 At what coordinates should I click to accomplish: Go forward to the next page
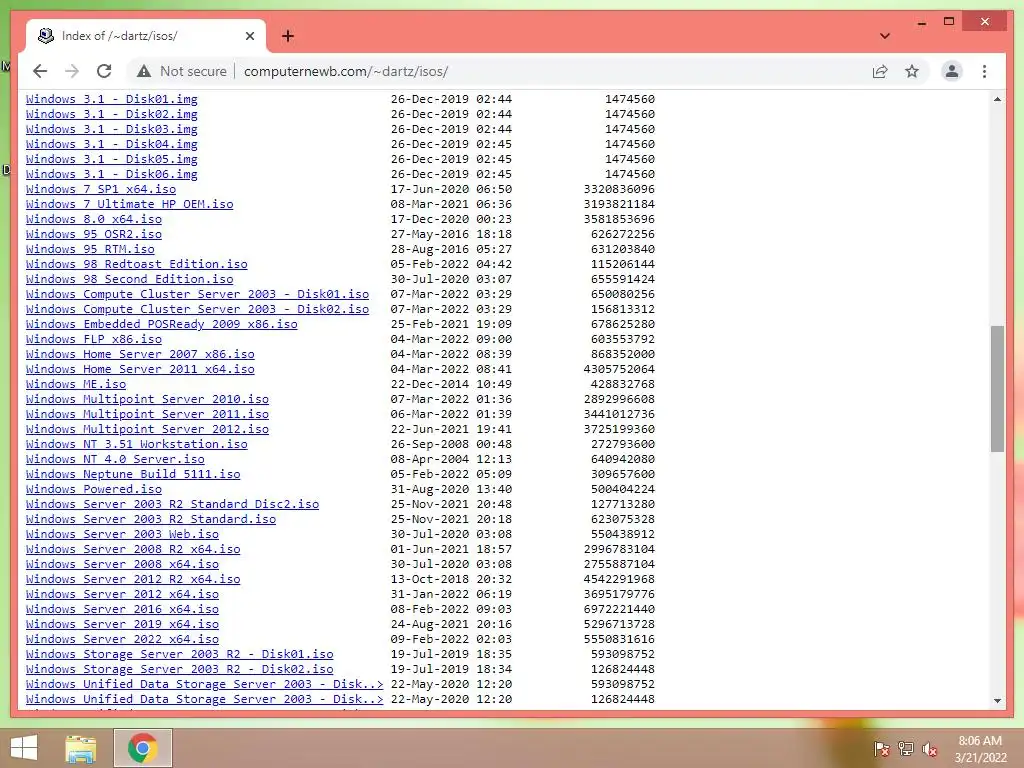click(72, 71)
